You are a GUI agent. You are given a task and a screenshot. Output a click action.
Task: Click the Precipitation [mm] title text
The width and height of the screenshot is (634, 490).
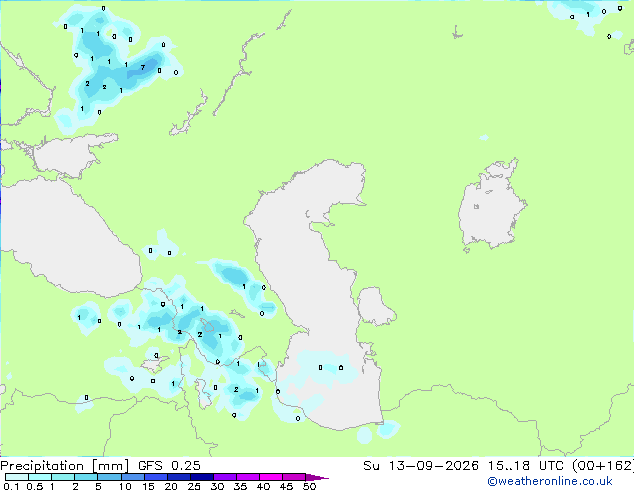point(64,466)
